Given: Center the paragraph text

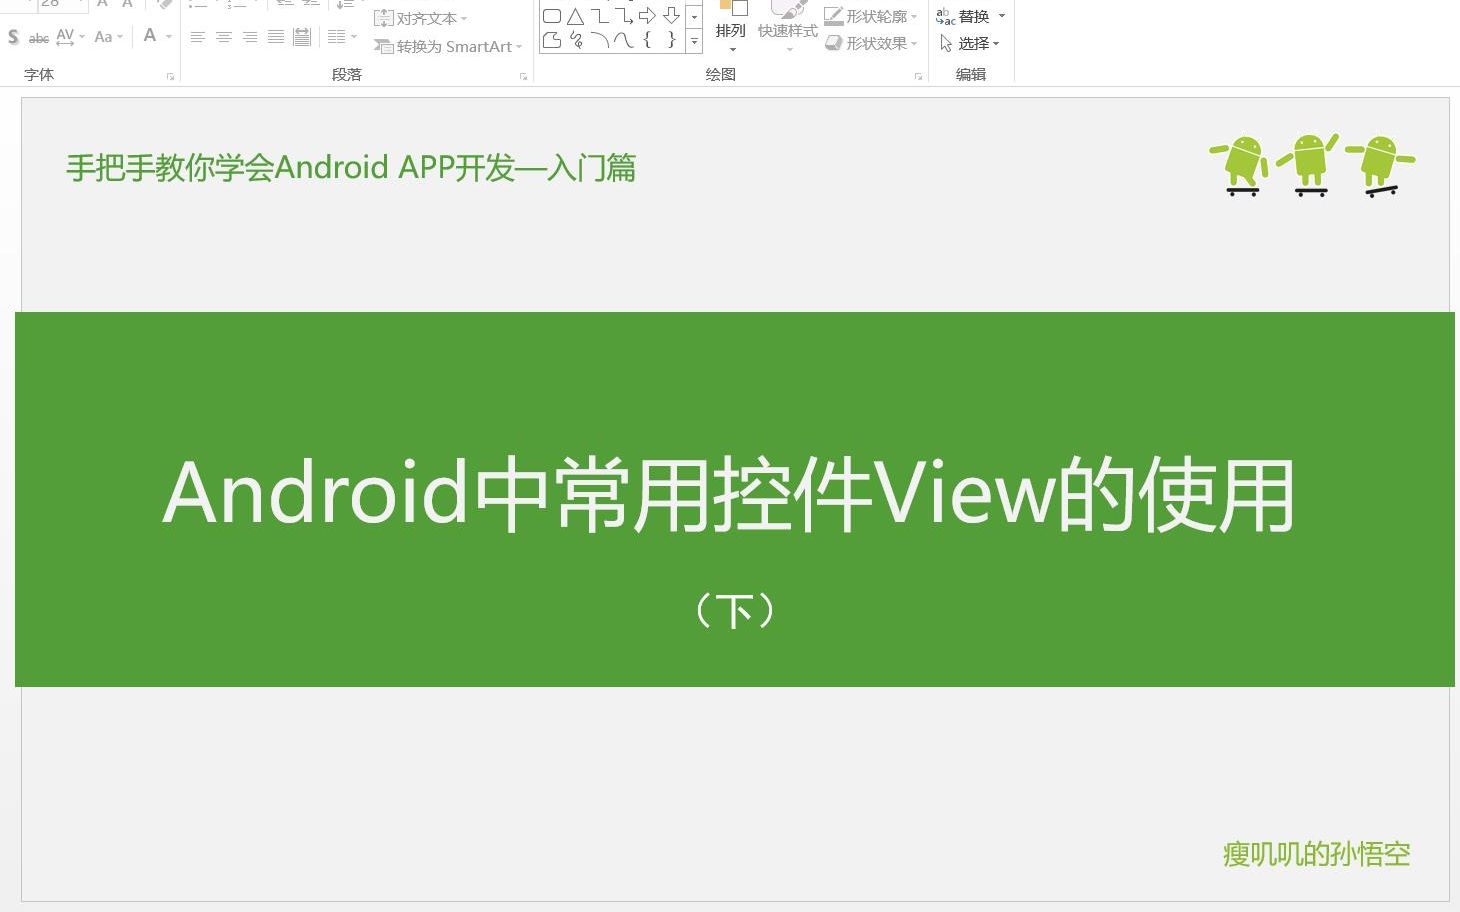Looking at the screenshot, I should (224, 37).
